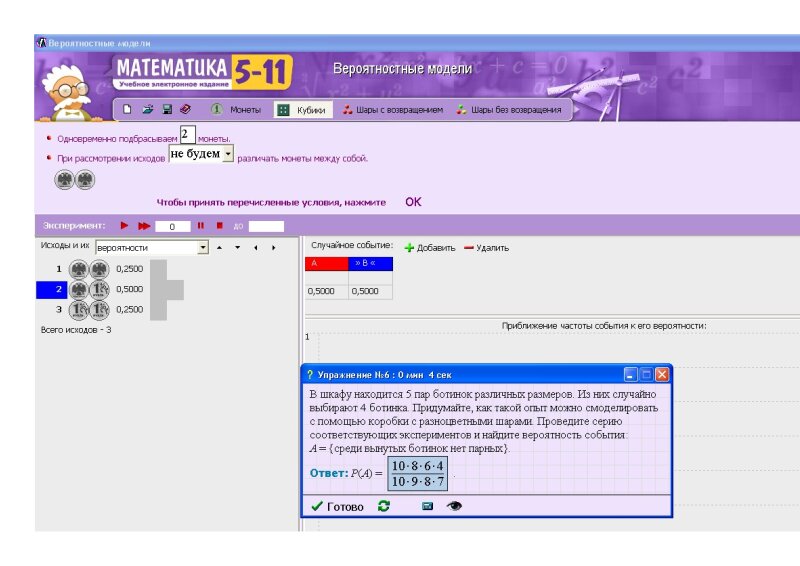Screen dimensions: 800x566
Task: Click the green refresh icon in the exercise window
Action: [x=384, y=507]
